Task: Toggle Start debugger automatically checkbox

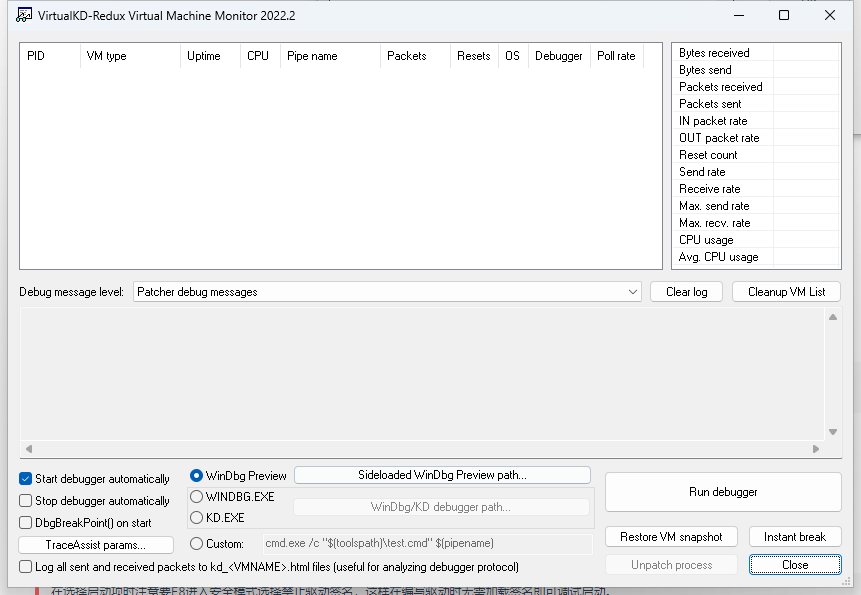Action: (26, 479)
